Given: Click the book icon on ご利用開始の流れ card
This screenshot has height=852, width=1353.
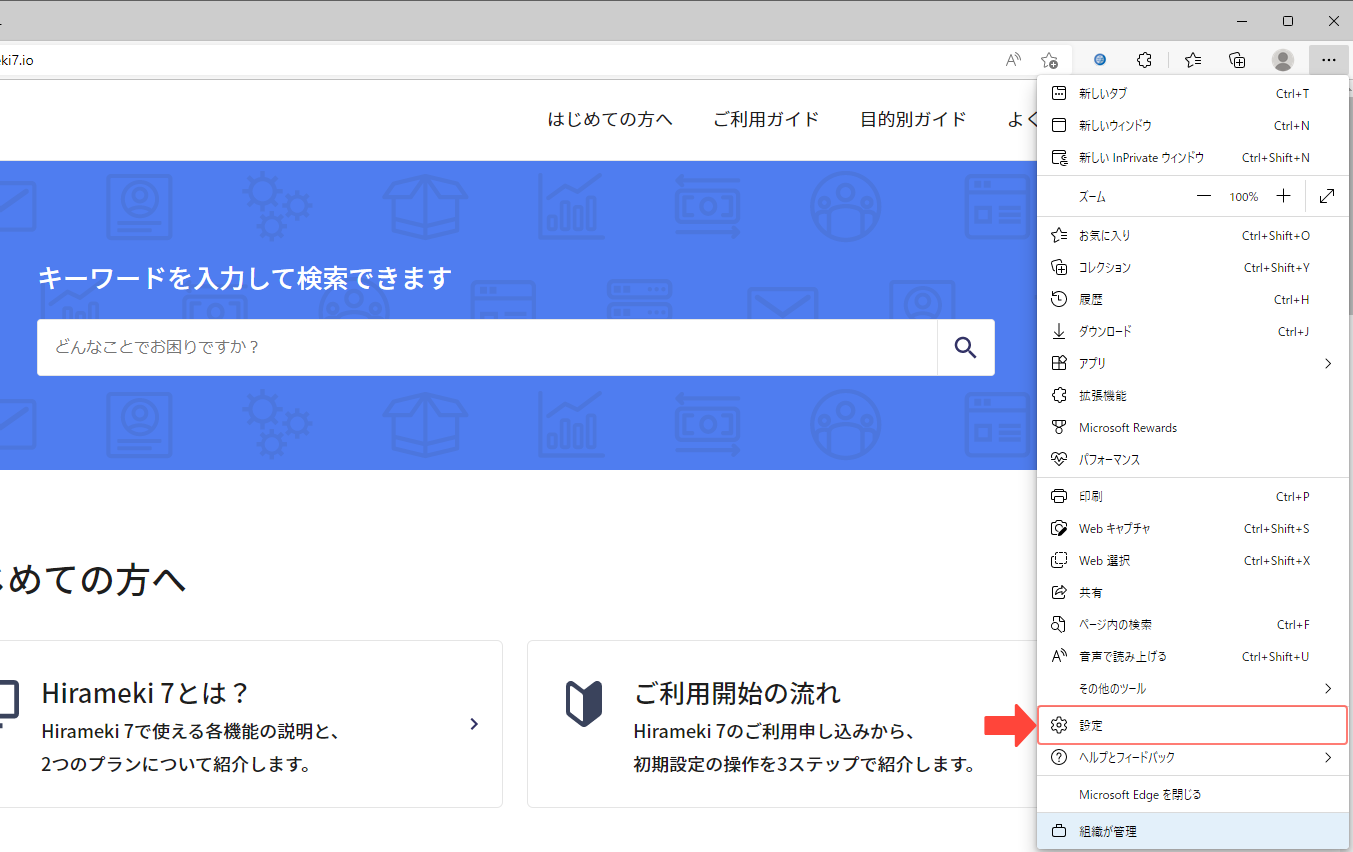Looking at the screenshot, I should 584,703.
